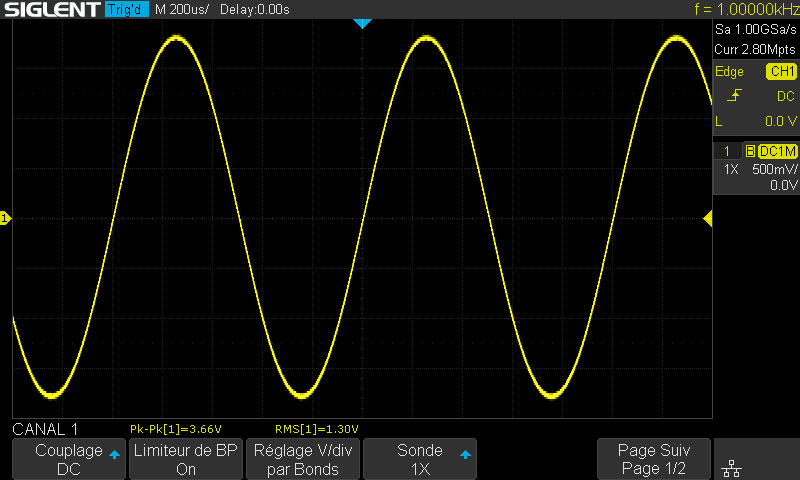Viewport: 800px width, 480px height.
Task: Select Réglage V/div par Bonds
Action: 303,459
